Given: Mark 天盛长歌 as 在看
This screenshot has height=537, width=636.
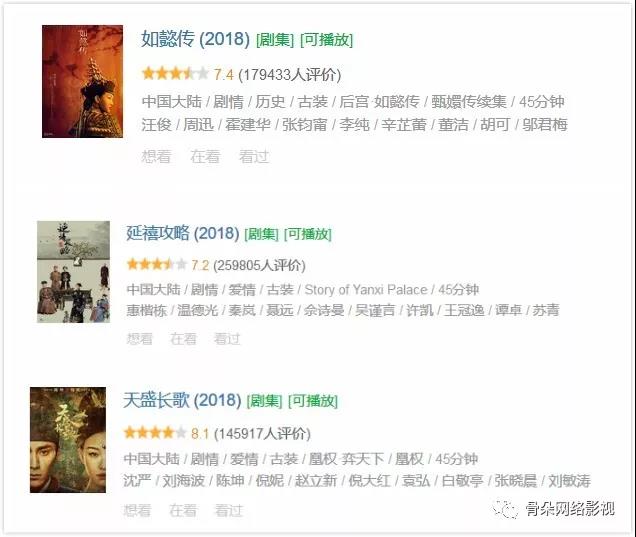Looking at the screenshot, I should pos(183,510).
